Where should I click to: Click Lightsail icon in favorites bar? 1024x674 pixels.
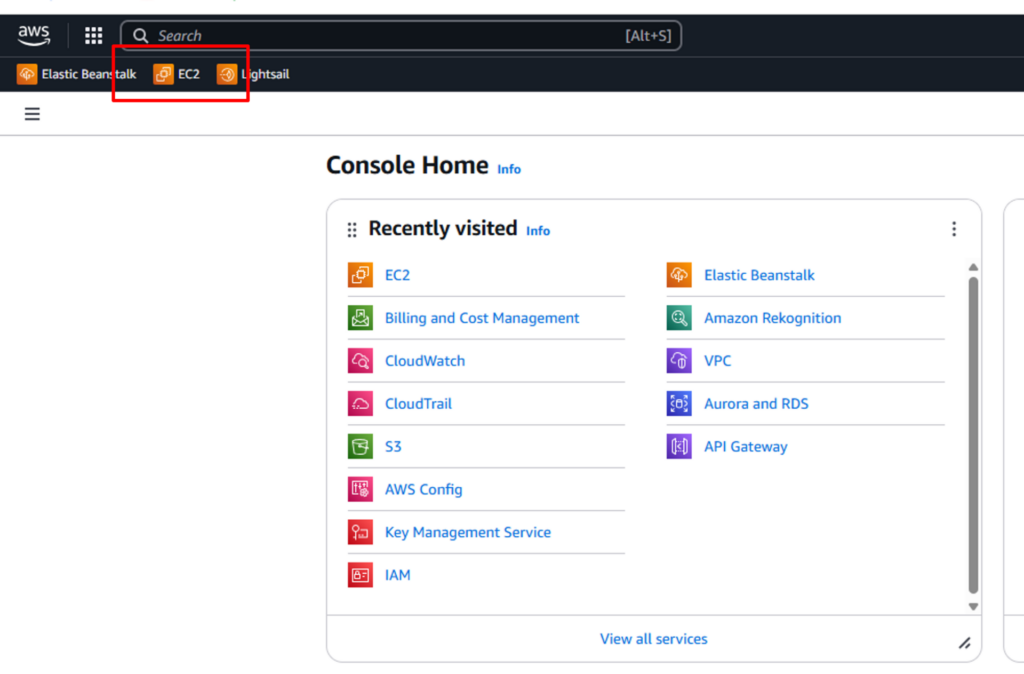(x=227, y=74)
